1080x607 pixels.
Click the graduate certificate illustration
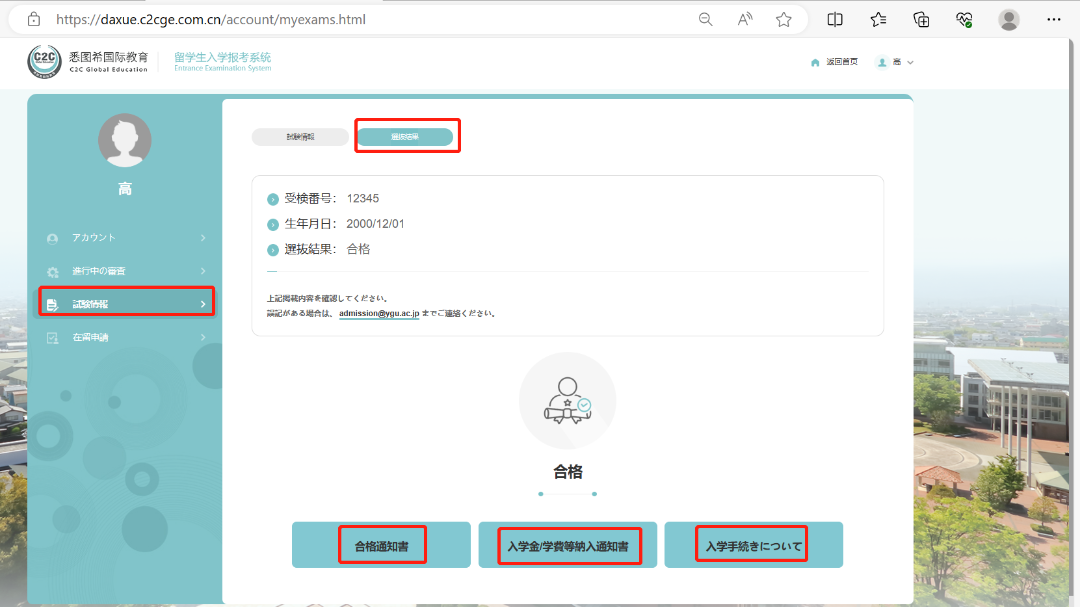click(568, 401)
